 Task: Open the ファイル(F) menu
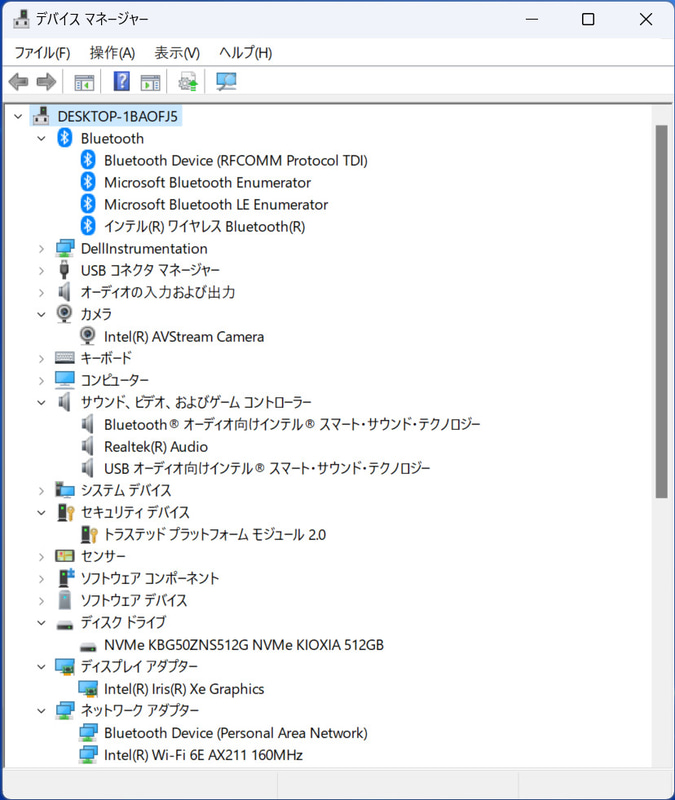coord(42,53)
